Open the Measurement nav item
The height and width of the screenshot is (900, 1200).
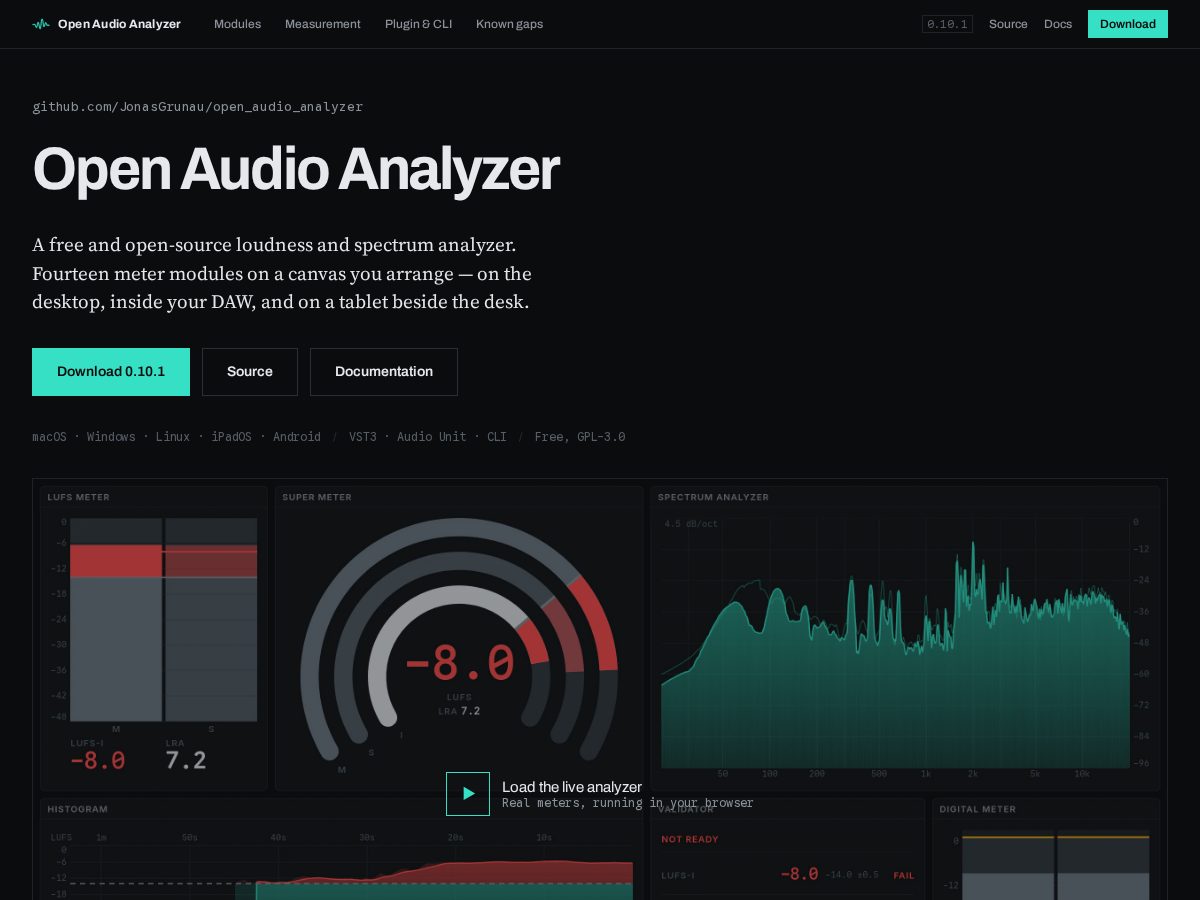322,24
